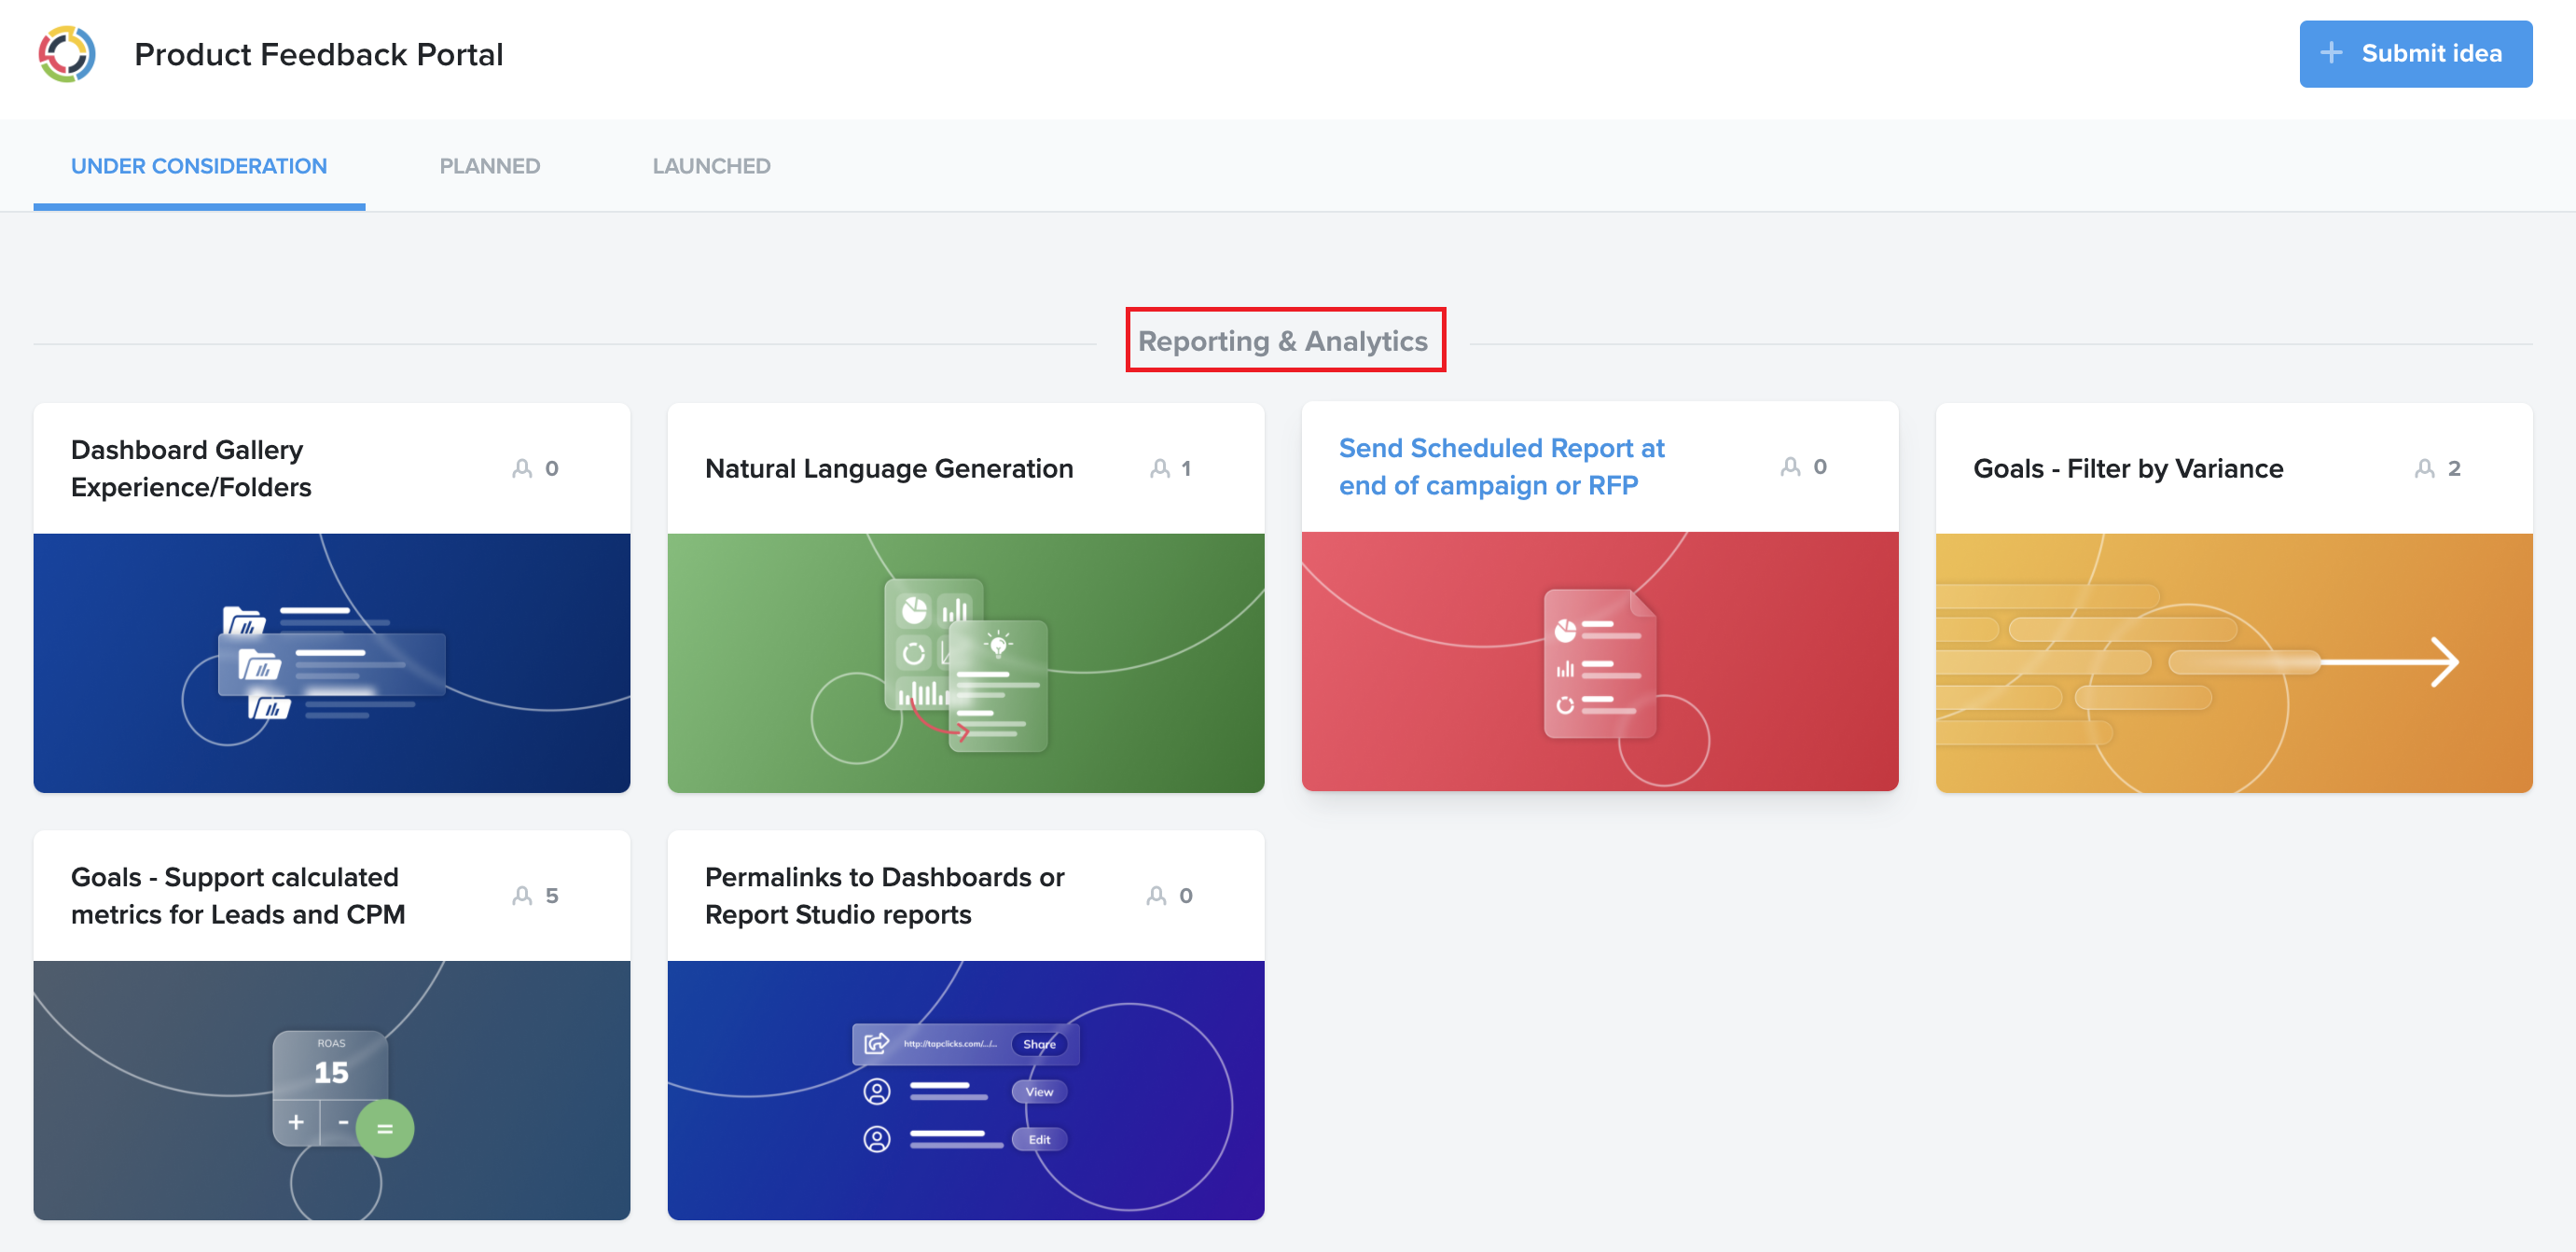Open the orange Filter by Variance thumbnail
Image resolution: width=2576 pixels, height=1252 pixels.
point(2234,662)
